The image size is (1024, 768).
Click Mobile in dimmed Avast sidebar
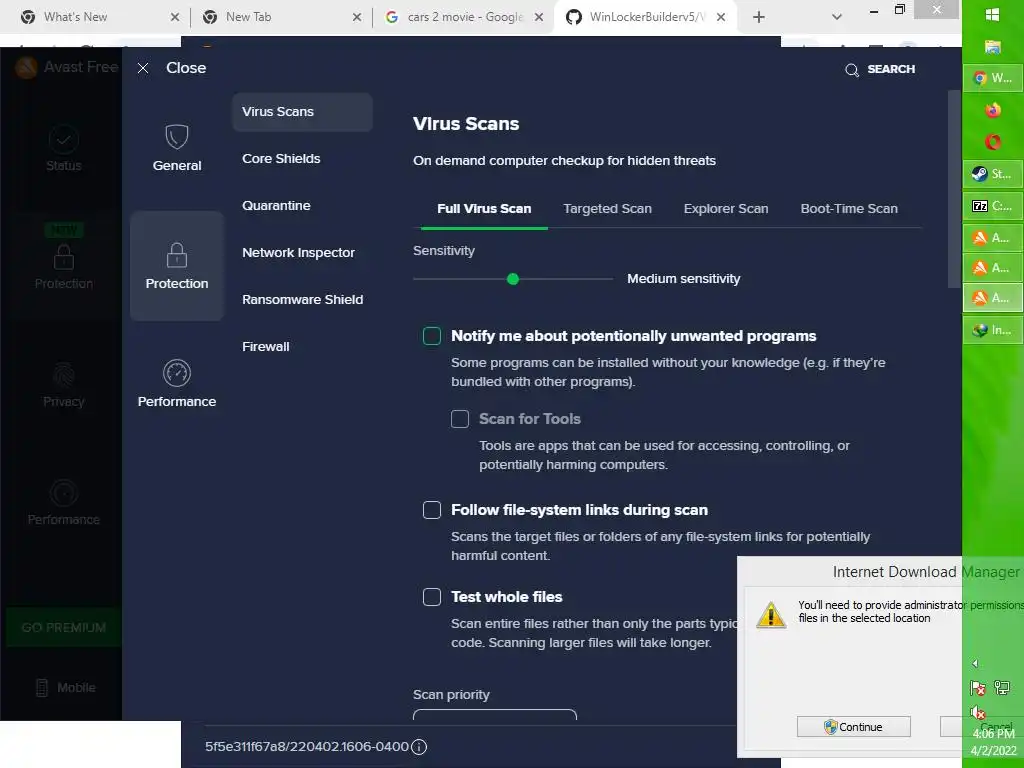pos(65,688)
